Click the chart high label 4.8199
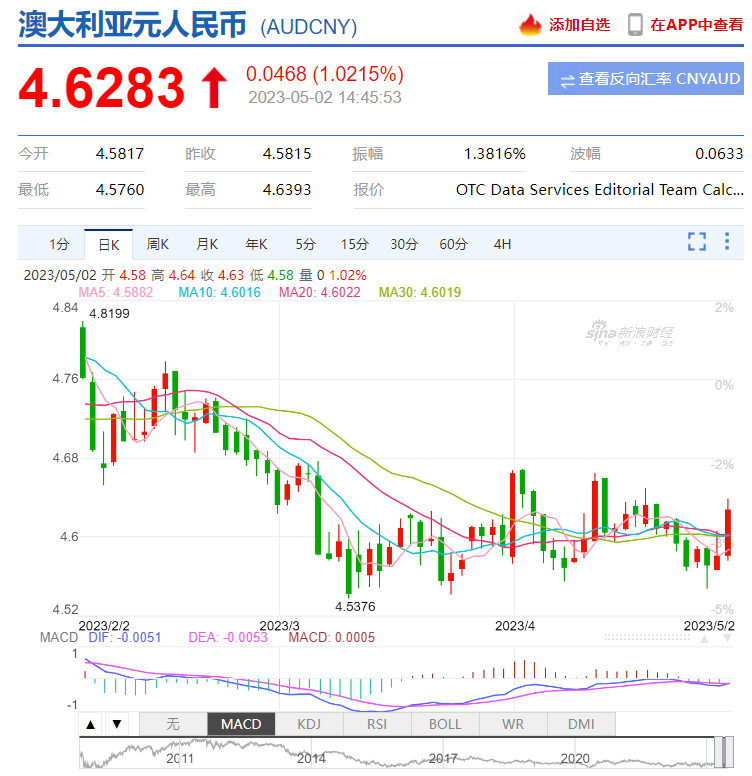 coord(109,314)
